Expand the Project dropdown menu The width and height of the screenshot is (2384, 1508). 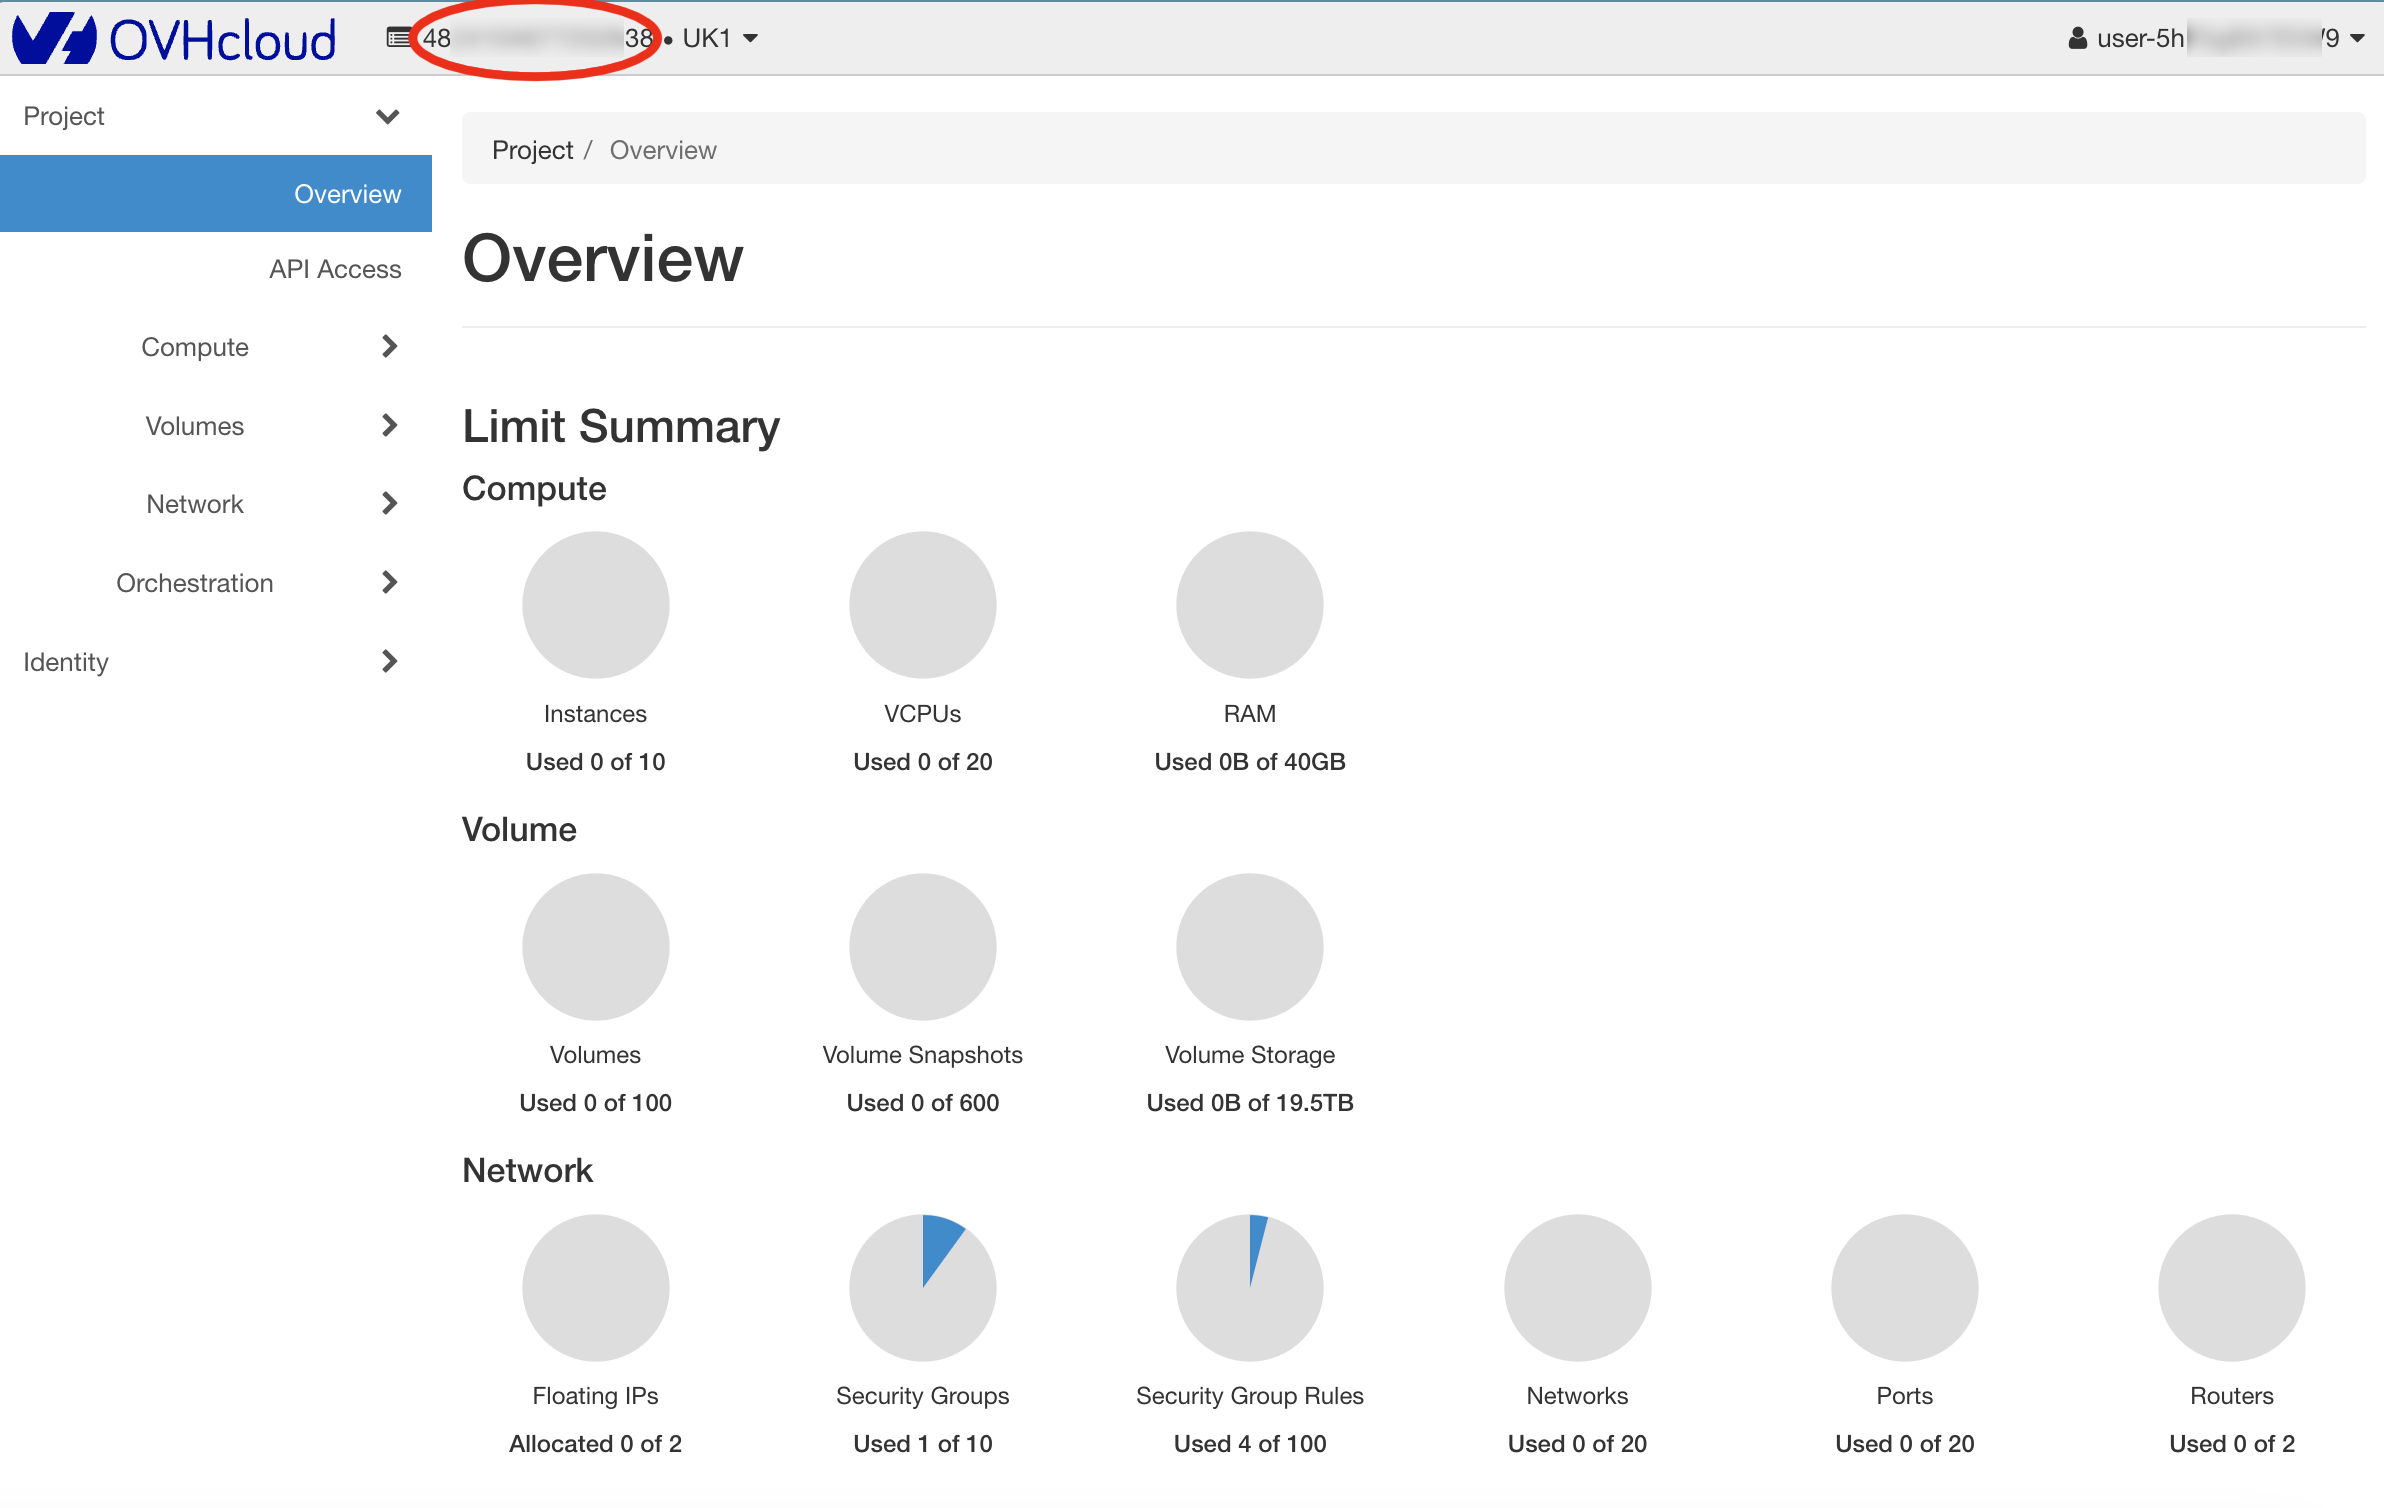pos(208,116)
